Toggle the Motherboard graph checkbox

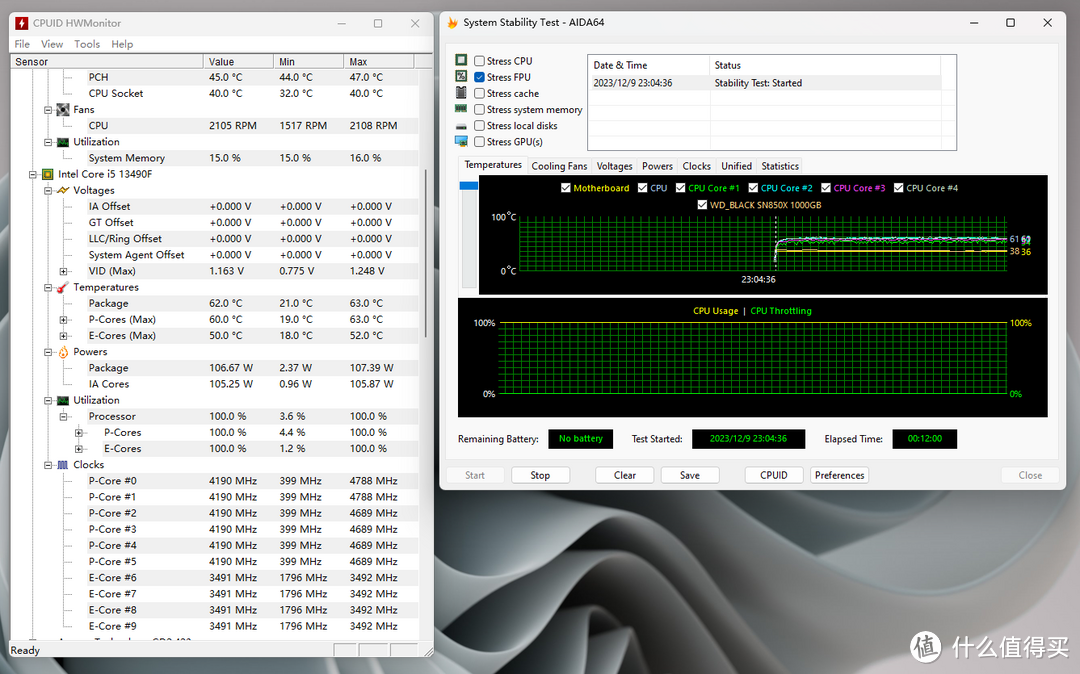click(565, 188)
